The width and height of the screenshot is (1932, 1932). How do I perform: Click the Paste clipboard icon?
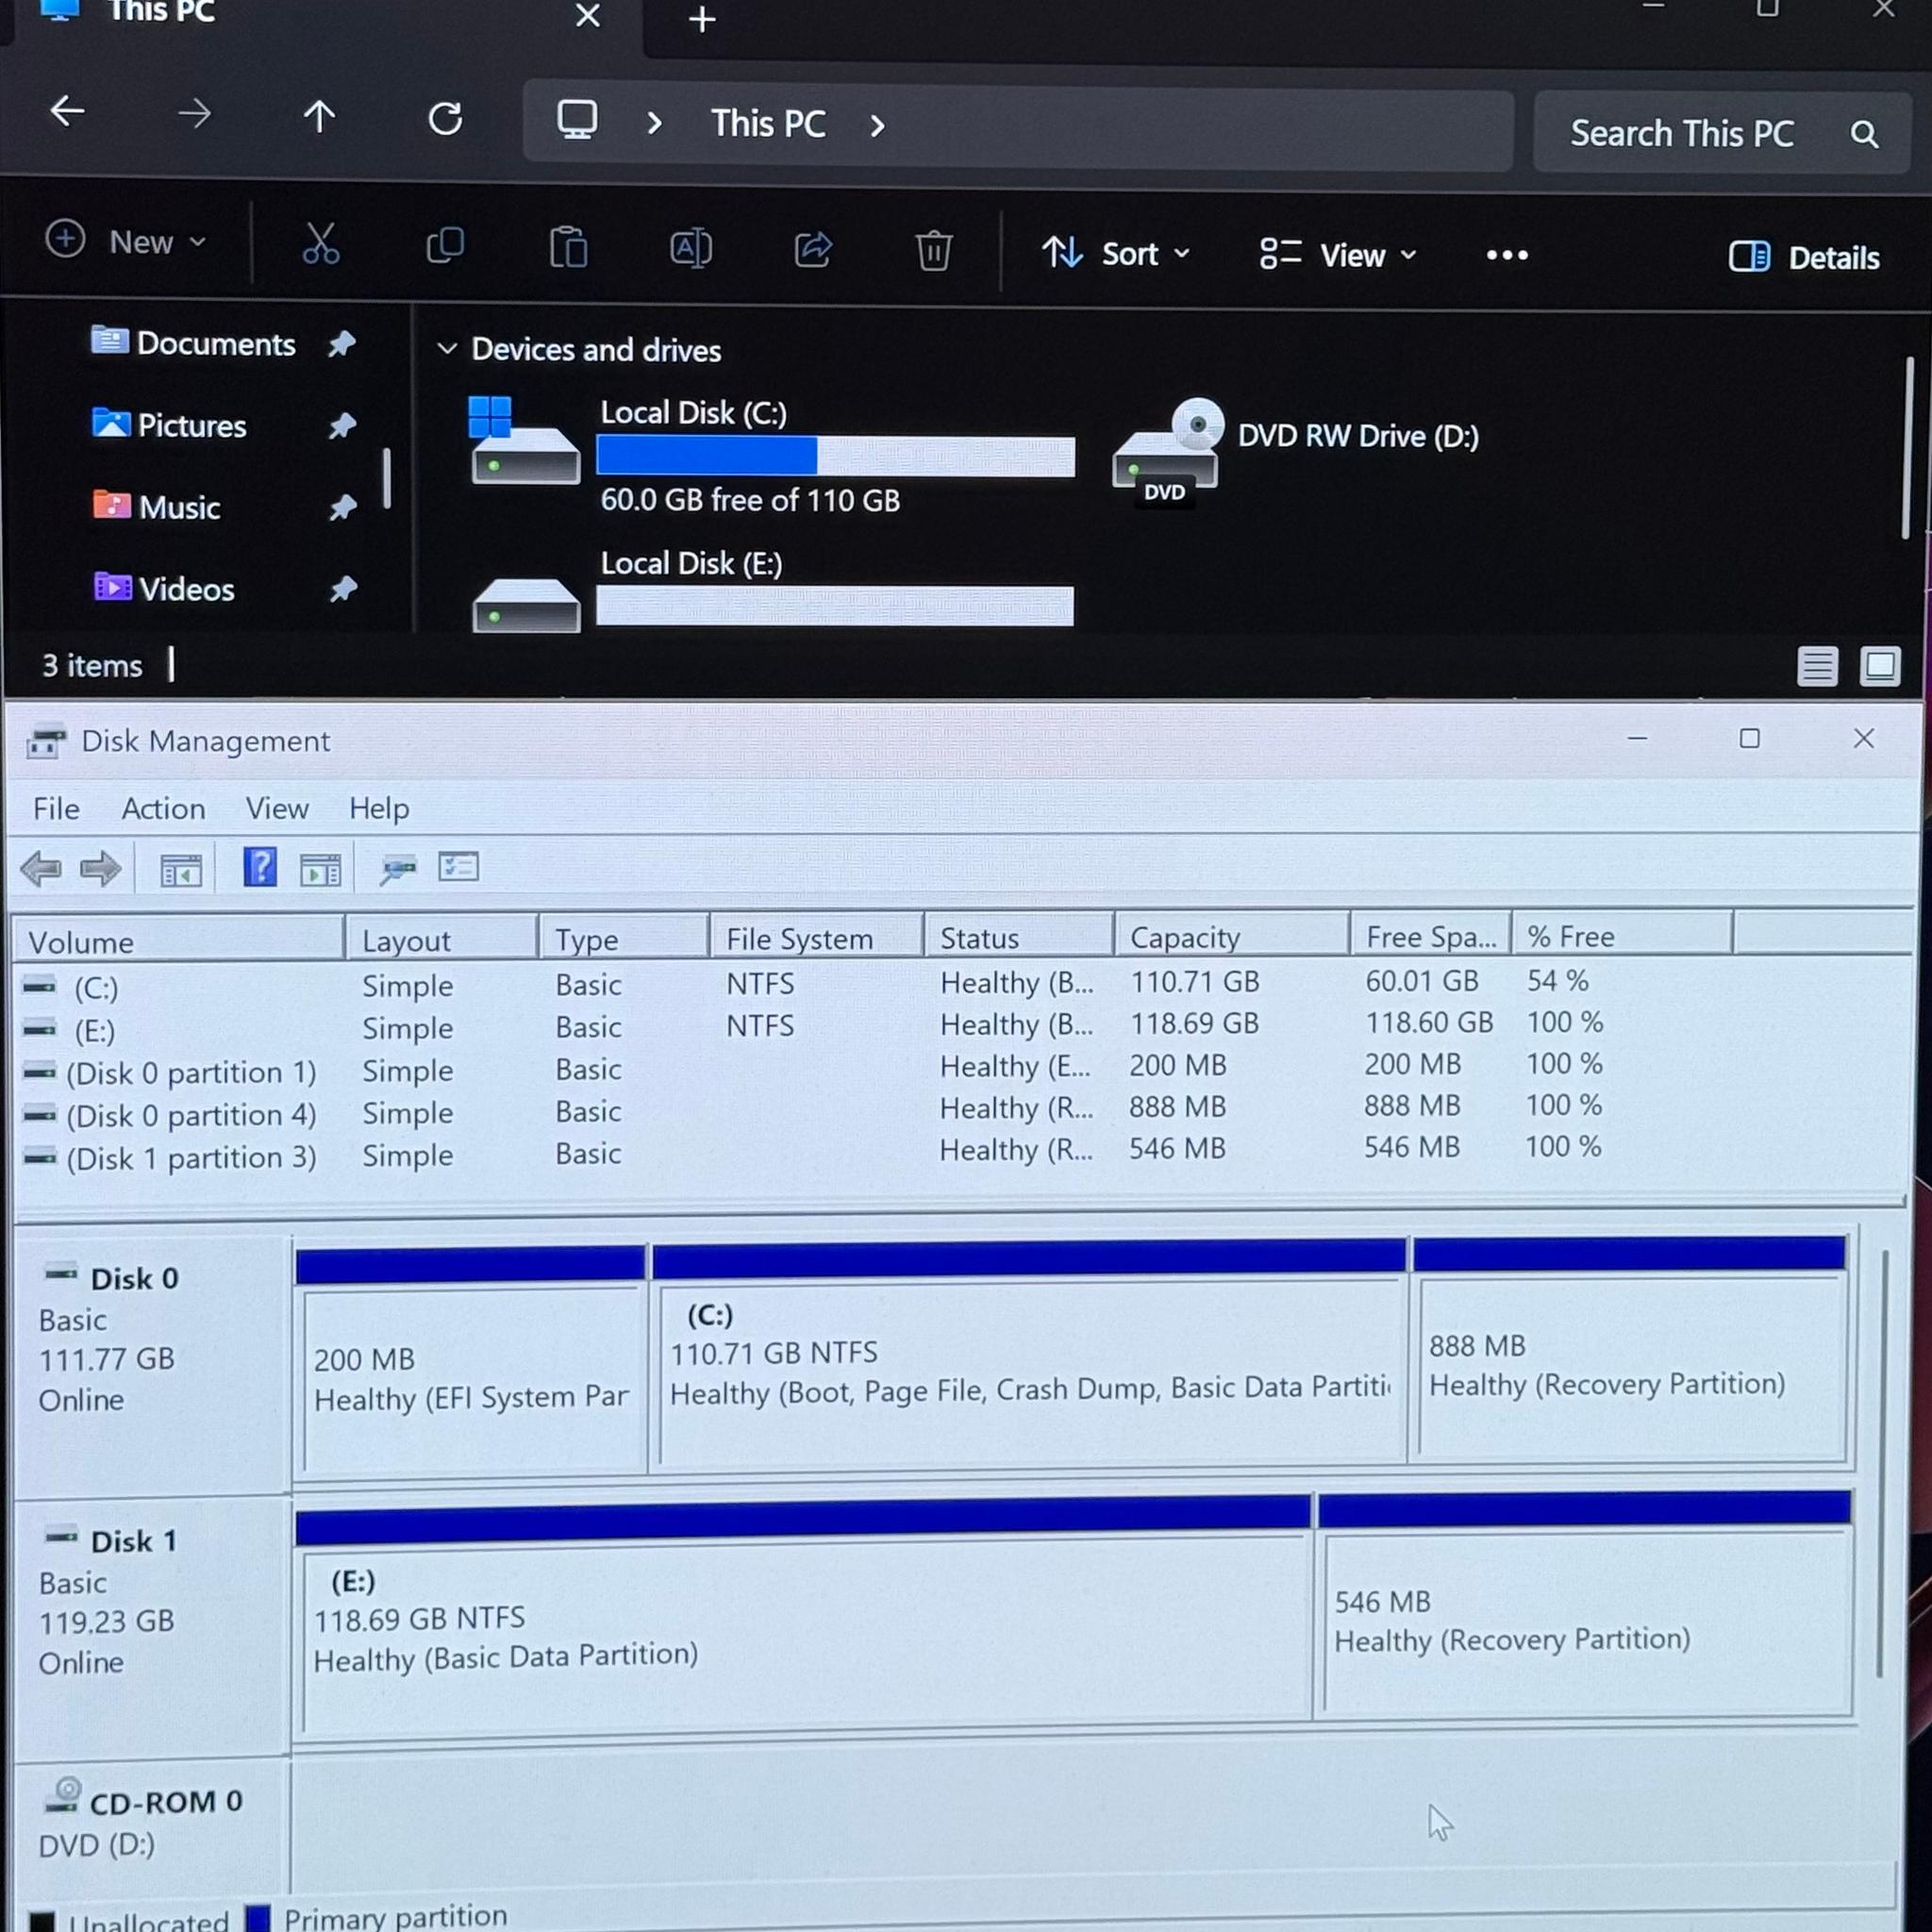568,247
